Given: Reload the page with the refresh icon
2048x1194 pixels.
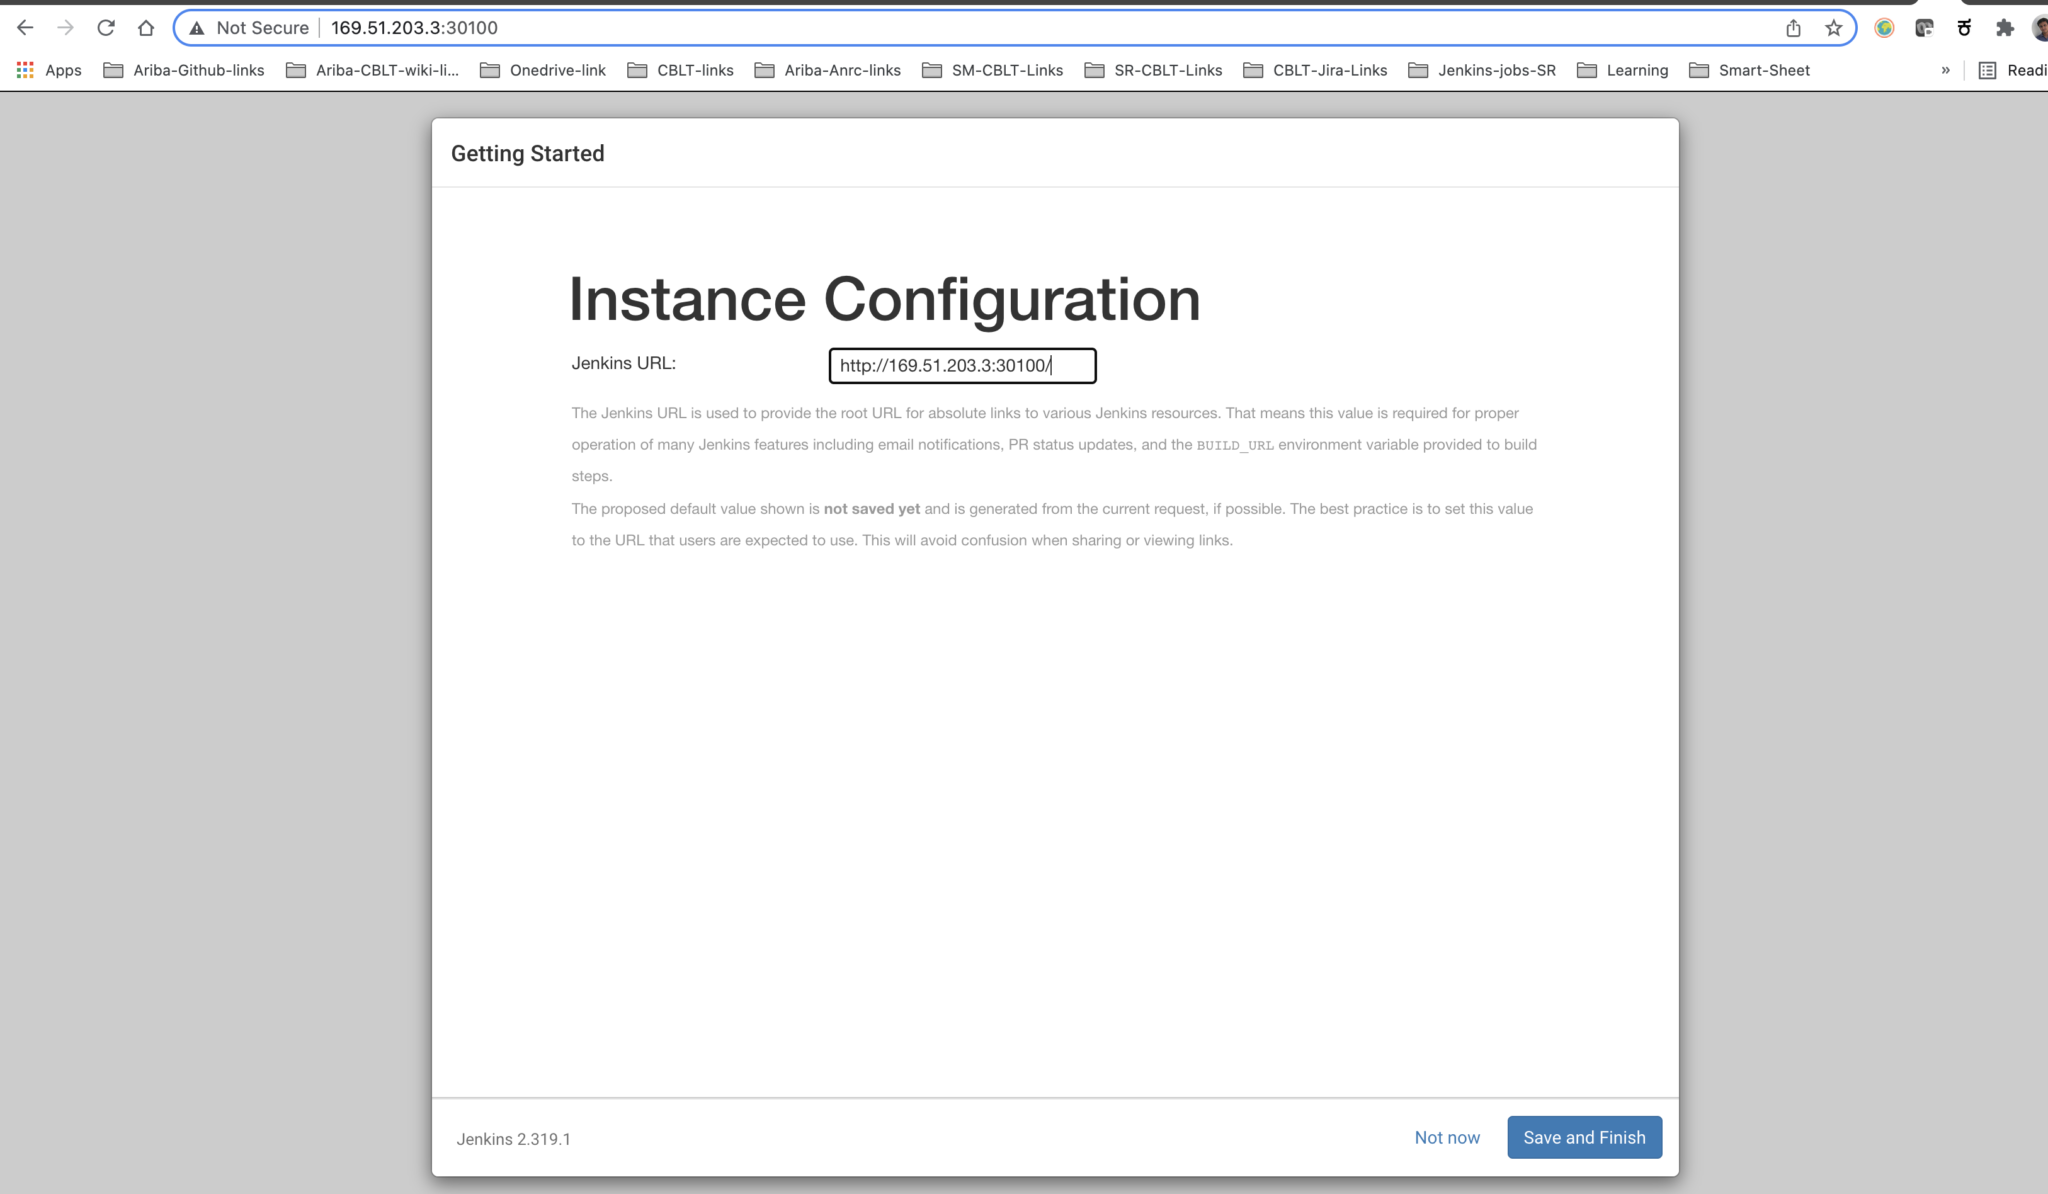Looking at the screenshot, I should tap(106, 27).
